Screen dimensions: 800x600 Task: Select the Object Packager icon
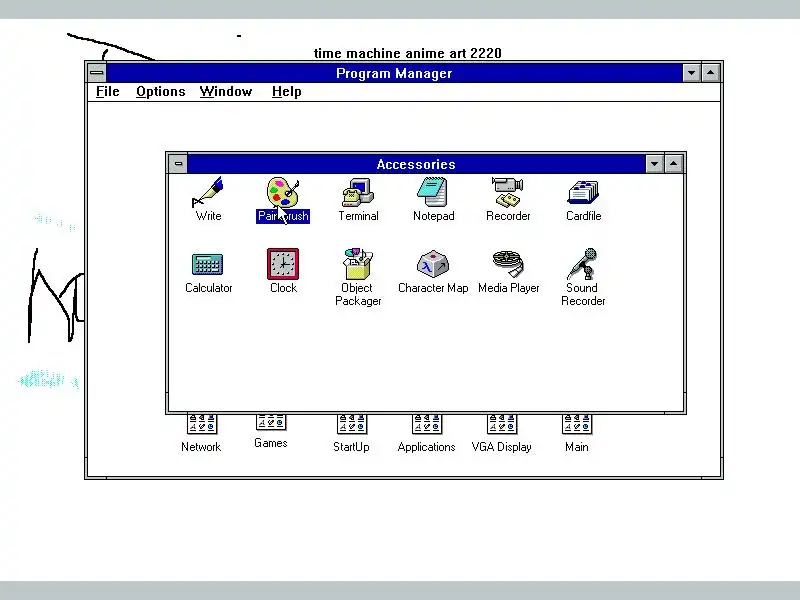pyautogui.click(x=358, y=264)
